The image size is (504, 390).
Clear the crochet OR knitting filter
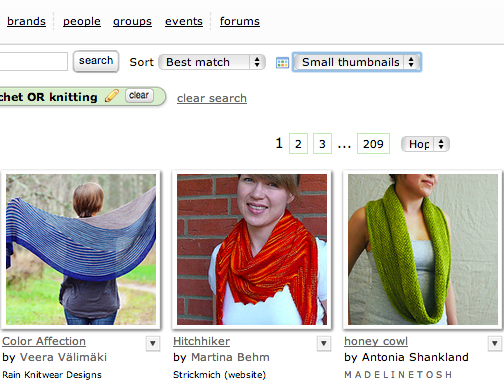139,95
